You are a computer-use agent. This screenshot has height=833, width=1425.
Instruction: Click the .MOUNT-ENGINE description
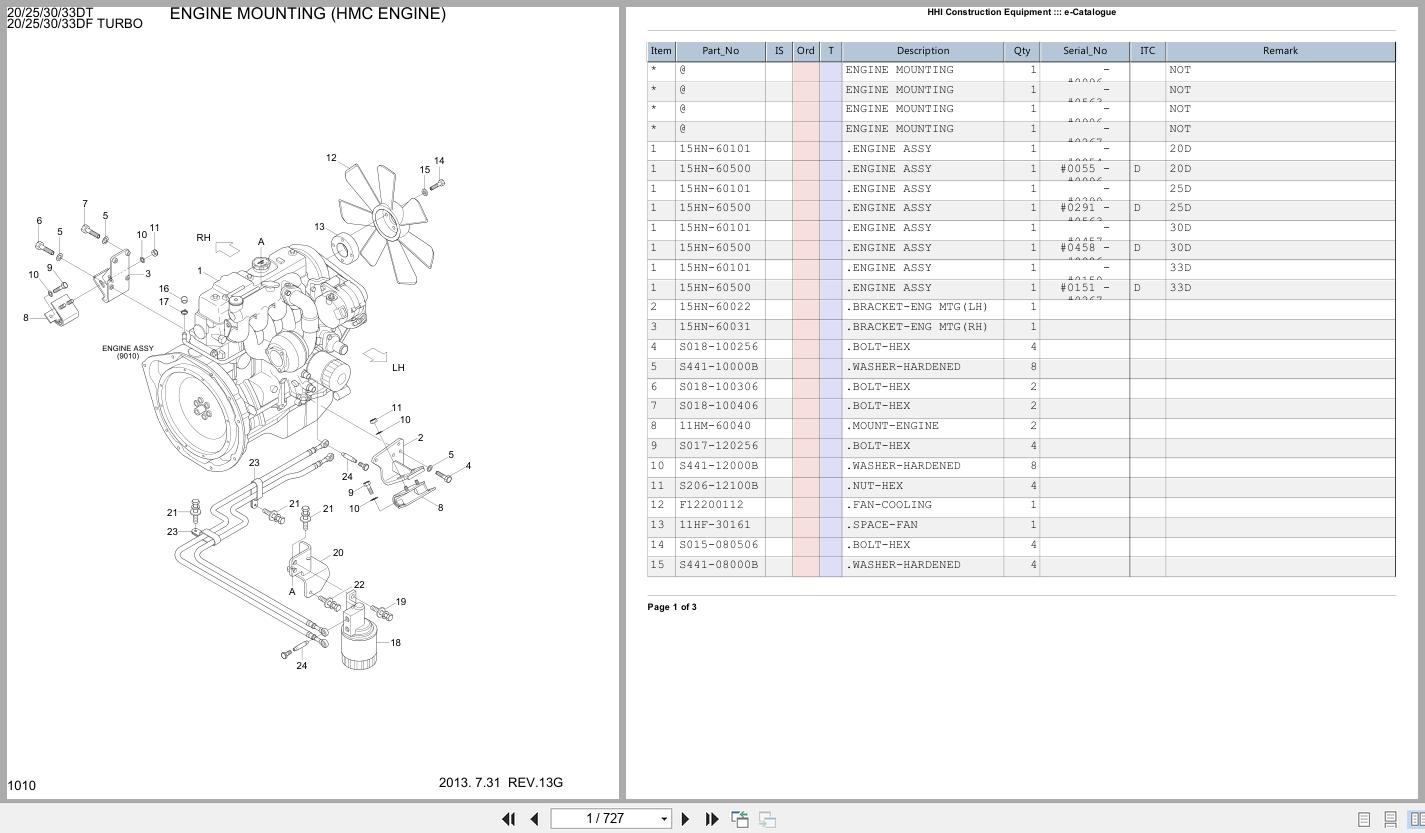click(x=892, y=426)
